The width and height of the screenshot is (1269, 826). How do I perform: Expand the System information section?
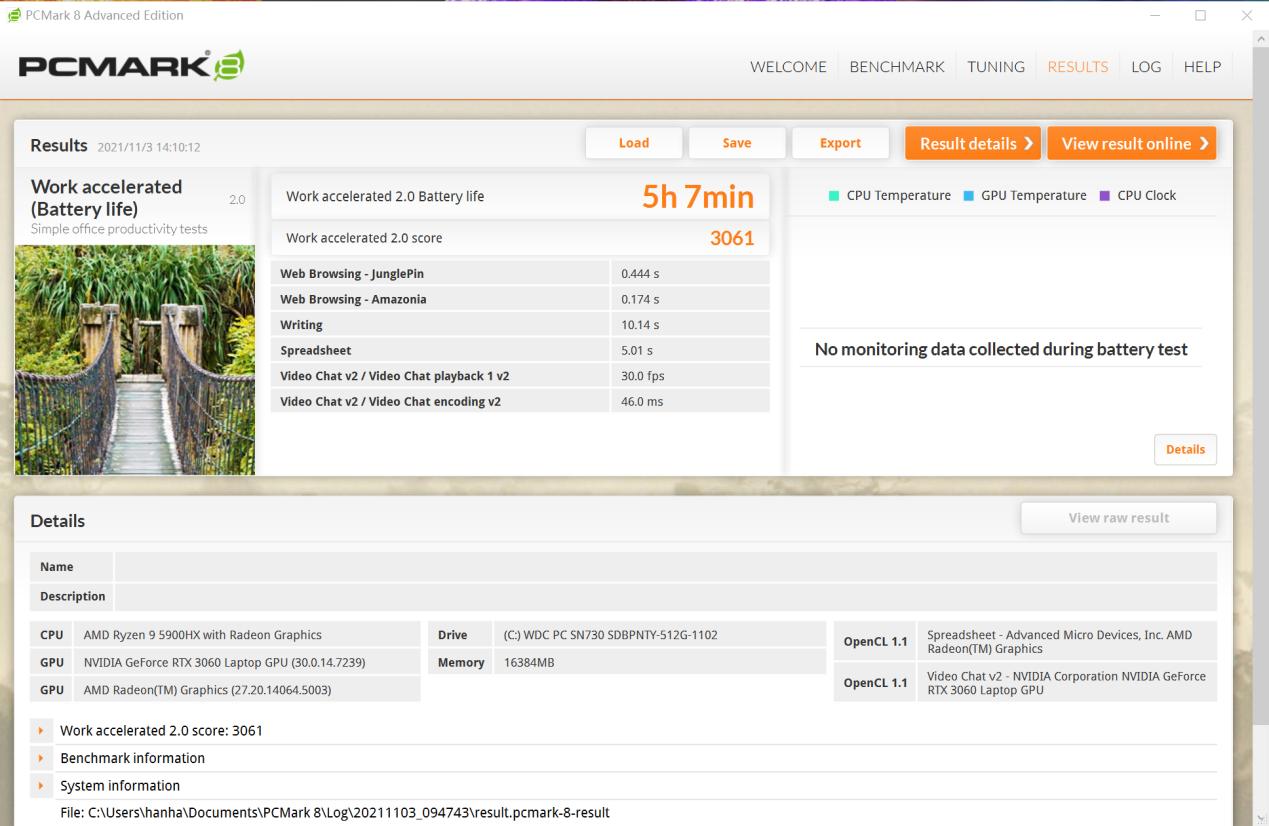click(41, 786)
